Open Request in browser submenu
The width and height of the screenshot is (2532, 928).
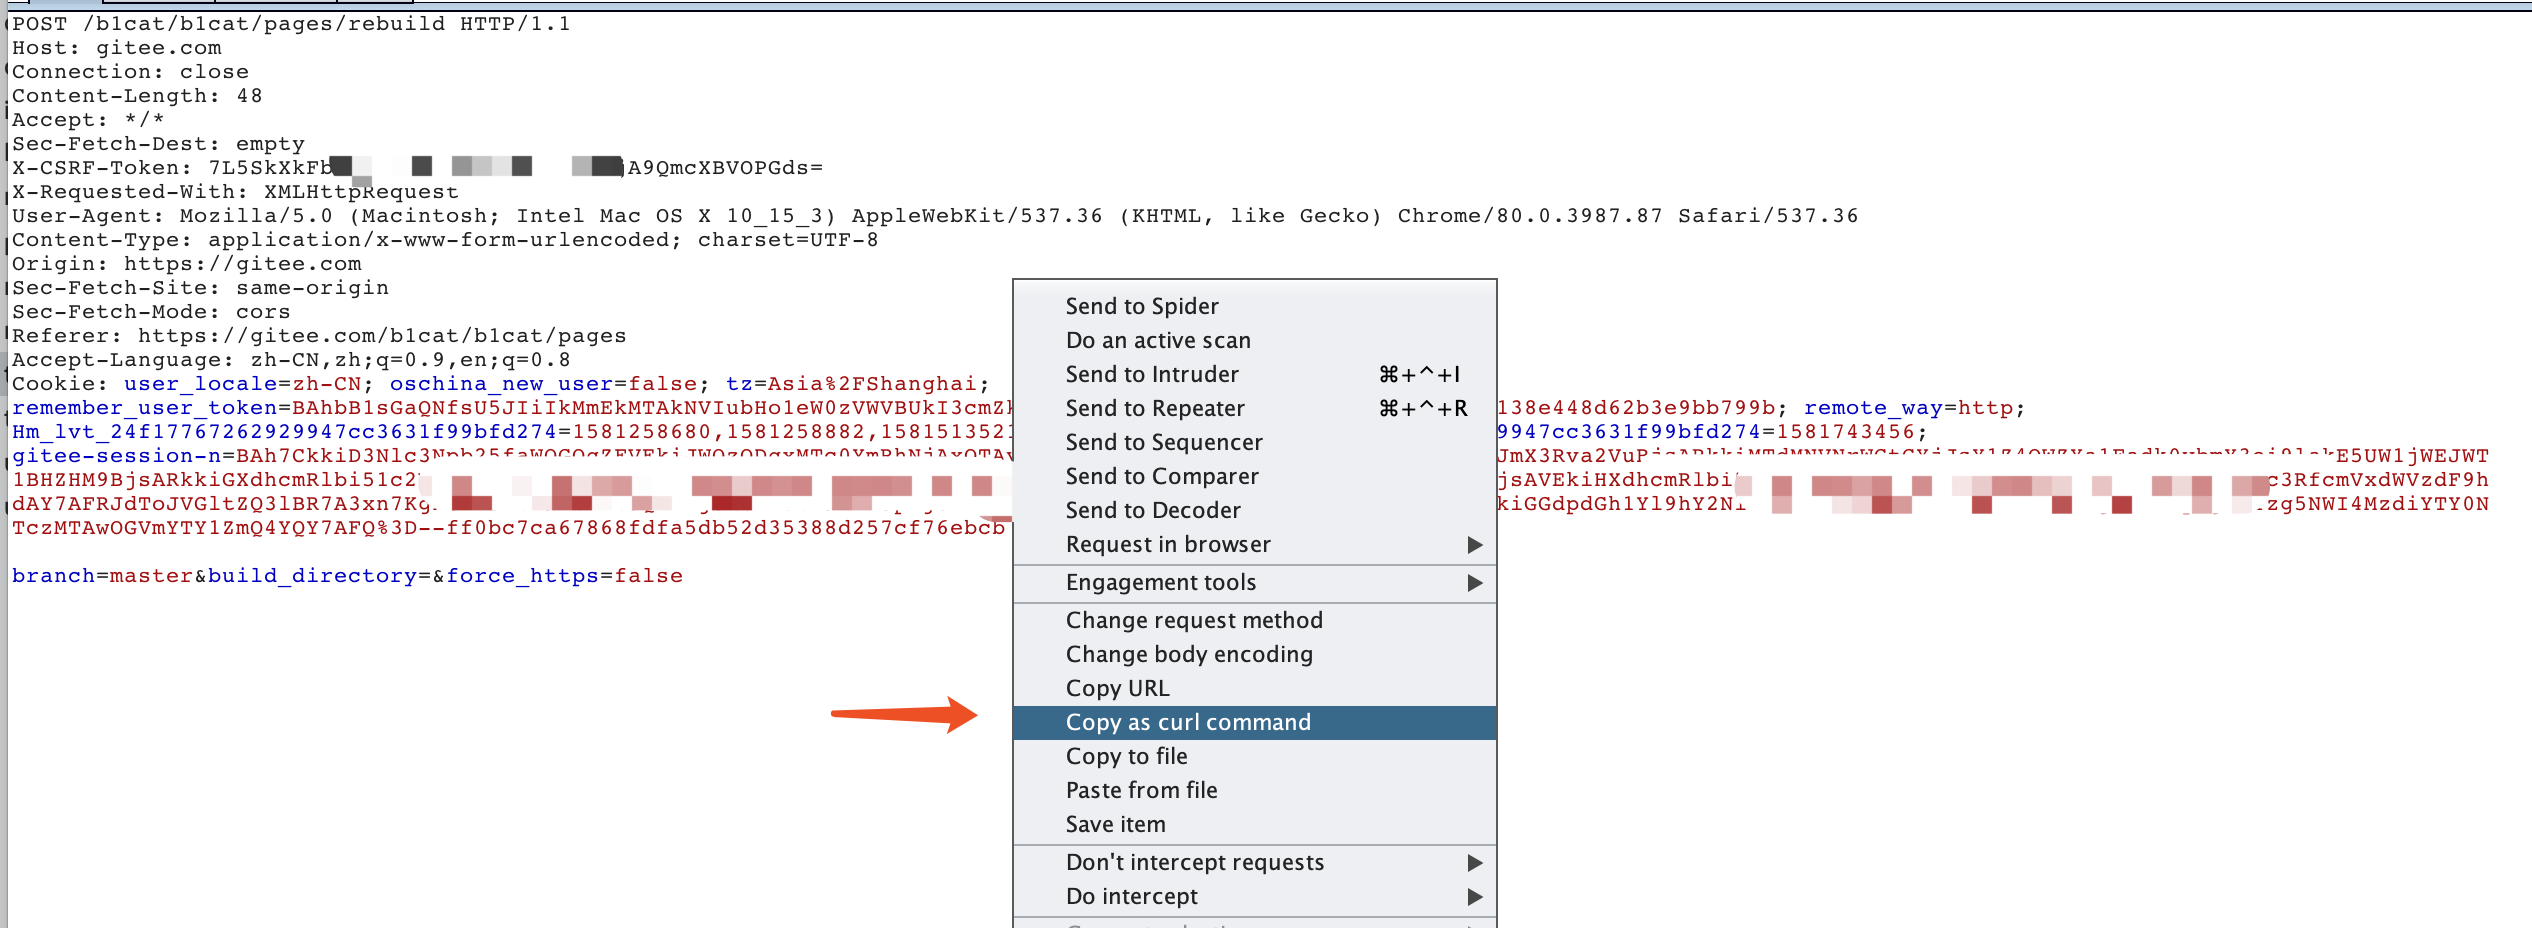(1254, 544)
